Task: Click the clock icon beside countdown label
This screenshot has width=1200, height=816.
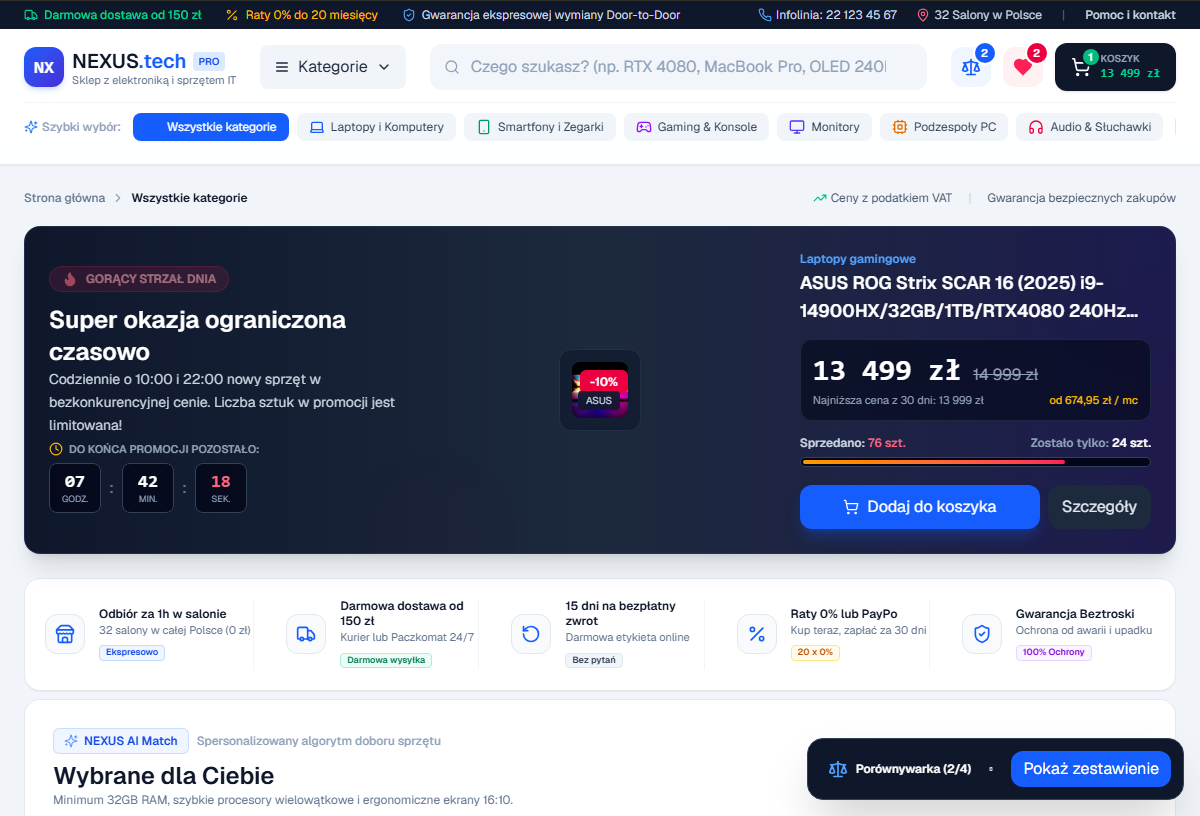Action: [56, 449]
